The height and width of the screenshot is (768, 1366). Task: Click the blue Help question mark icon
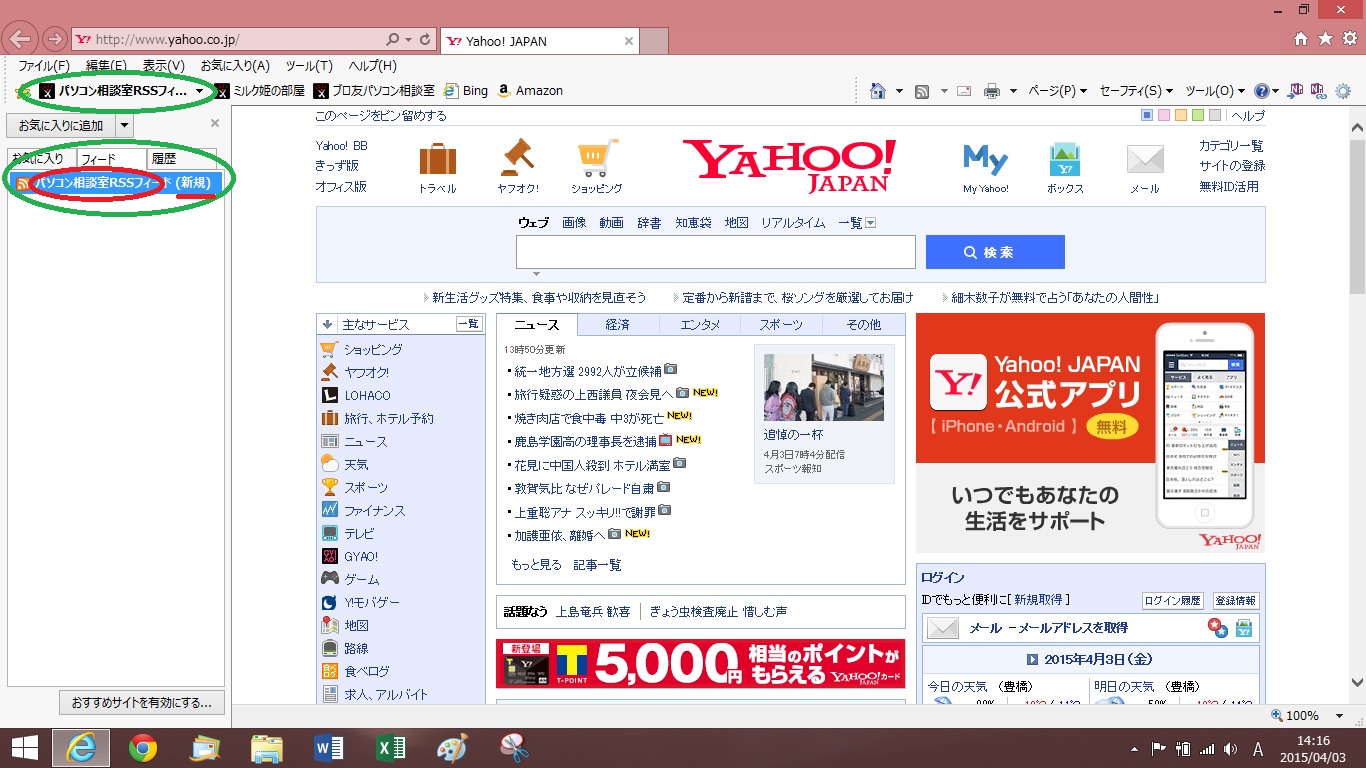pos(1262,91)
